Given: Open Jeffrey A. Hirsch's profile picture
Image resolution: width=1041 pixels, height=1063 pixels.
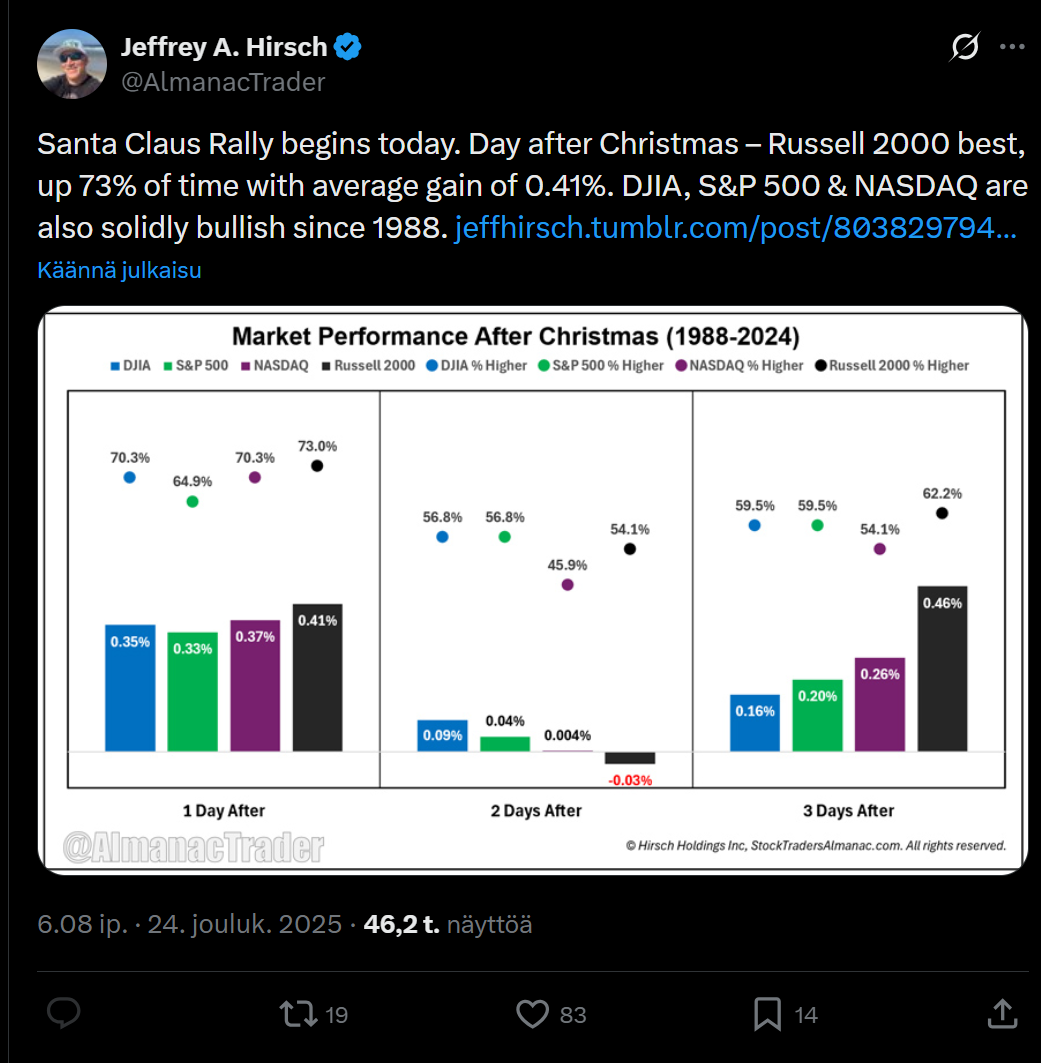Looking at the screenshot, I should 72,64.
